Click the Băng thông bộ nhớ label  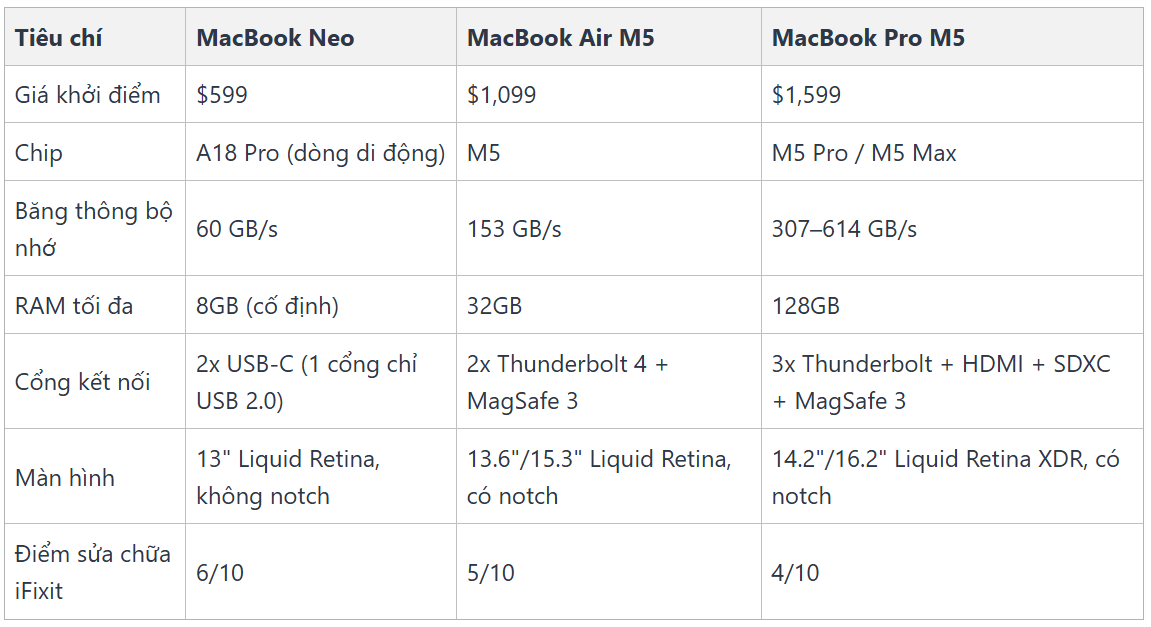[94, 229]
